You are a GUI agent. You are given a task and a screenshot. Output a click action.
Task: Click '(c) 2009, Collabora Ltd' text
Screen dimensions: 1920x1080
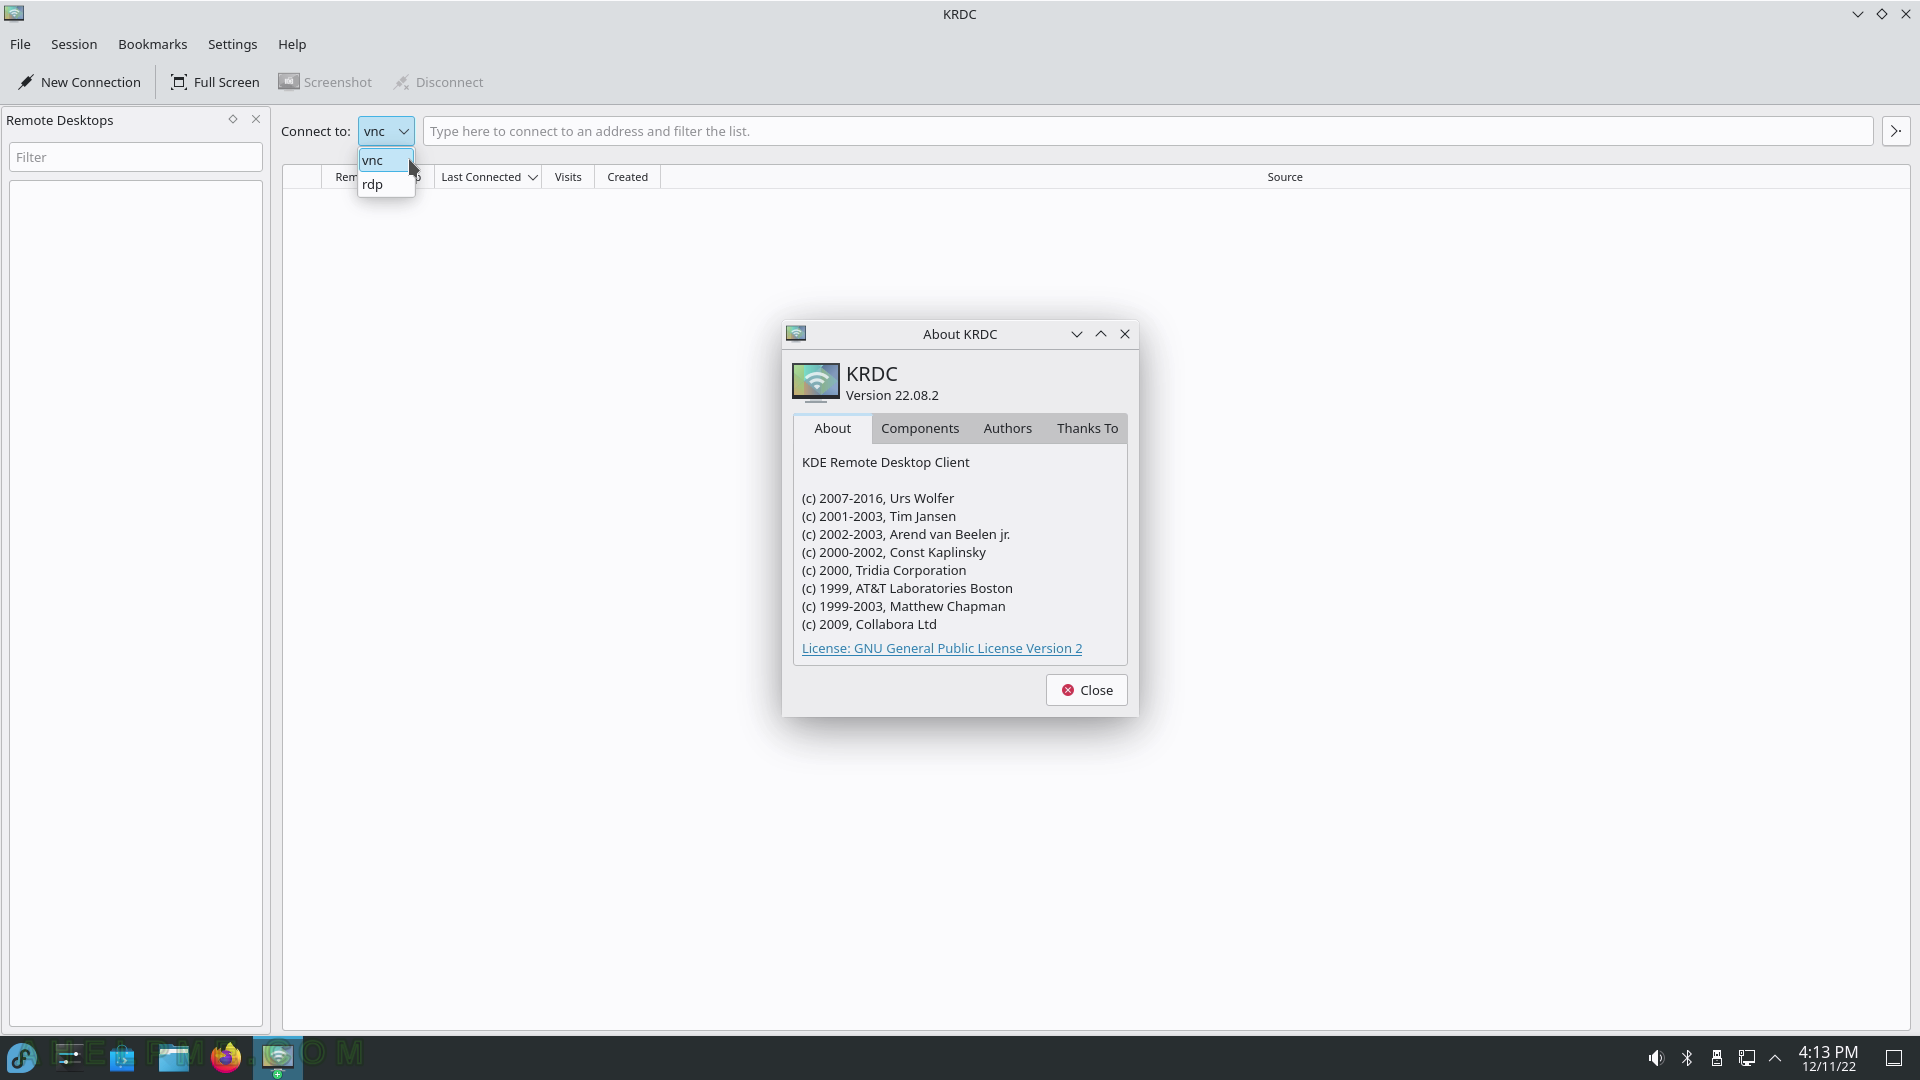pos(869,624)
